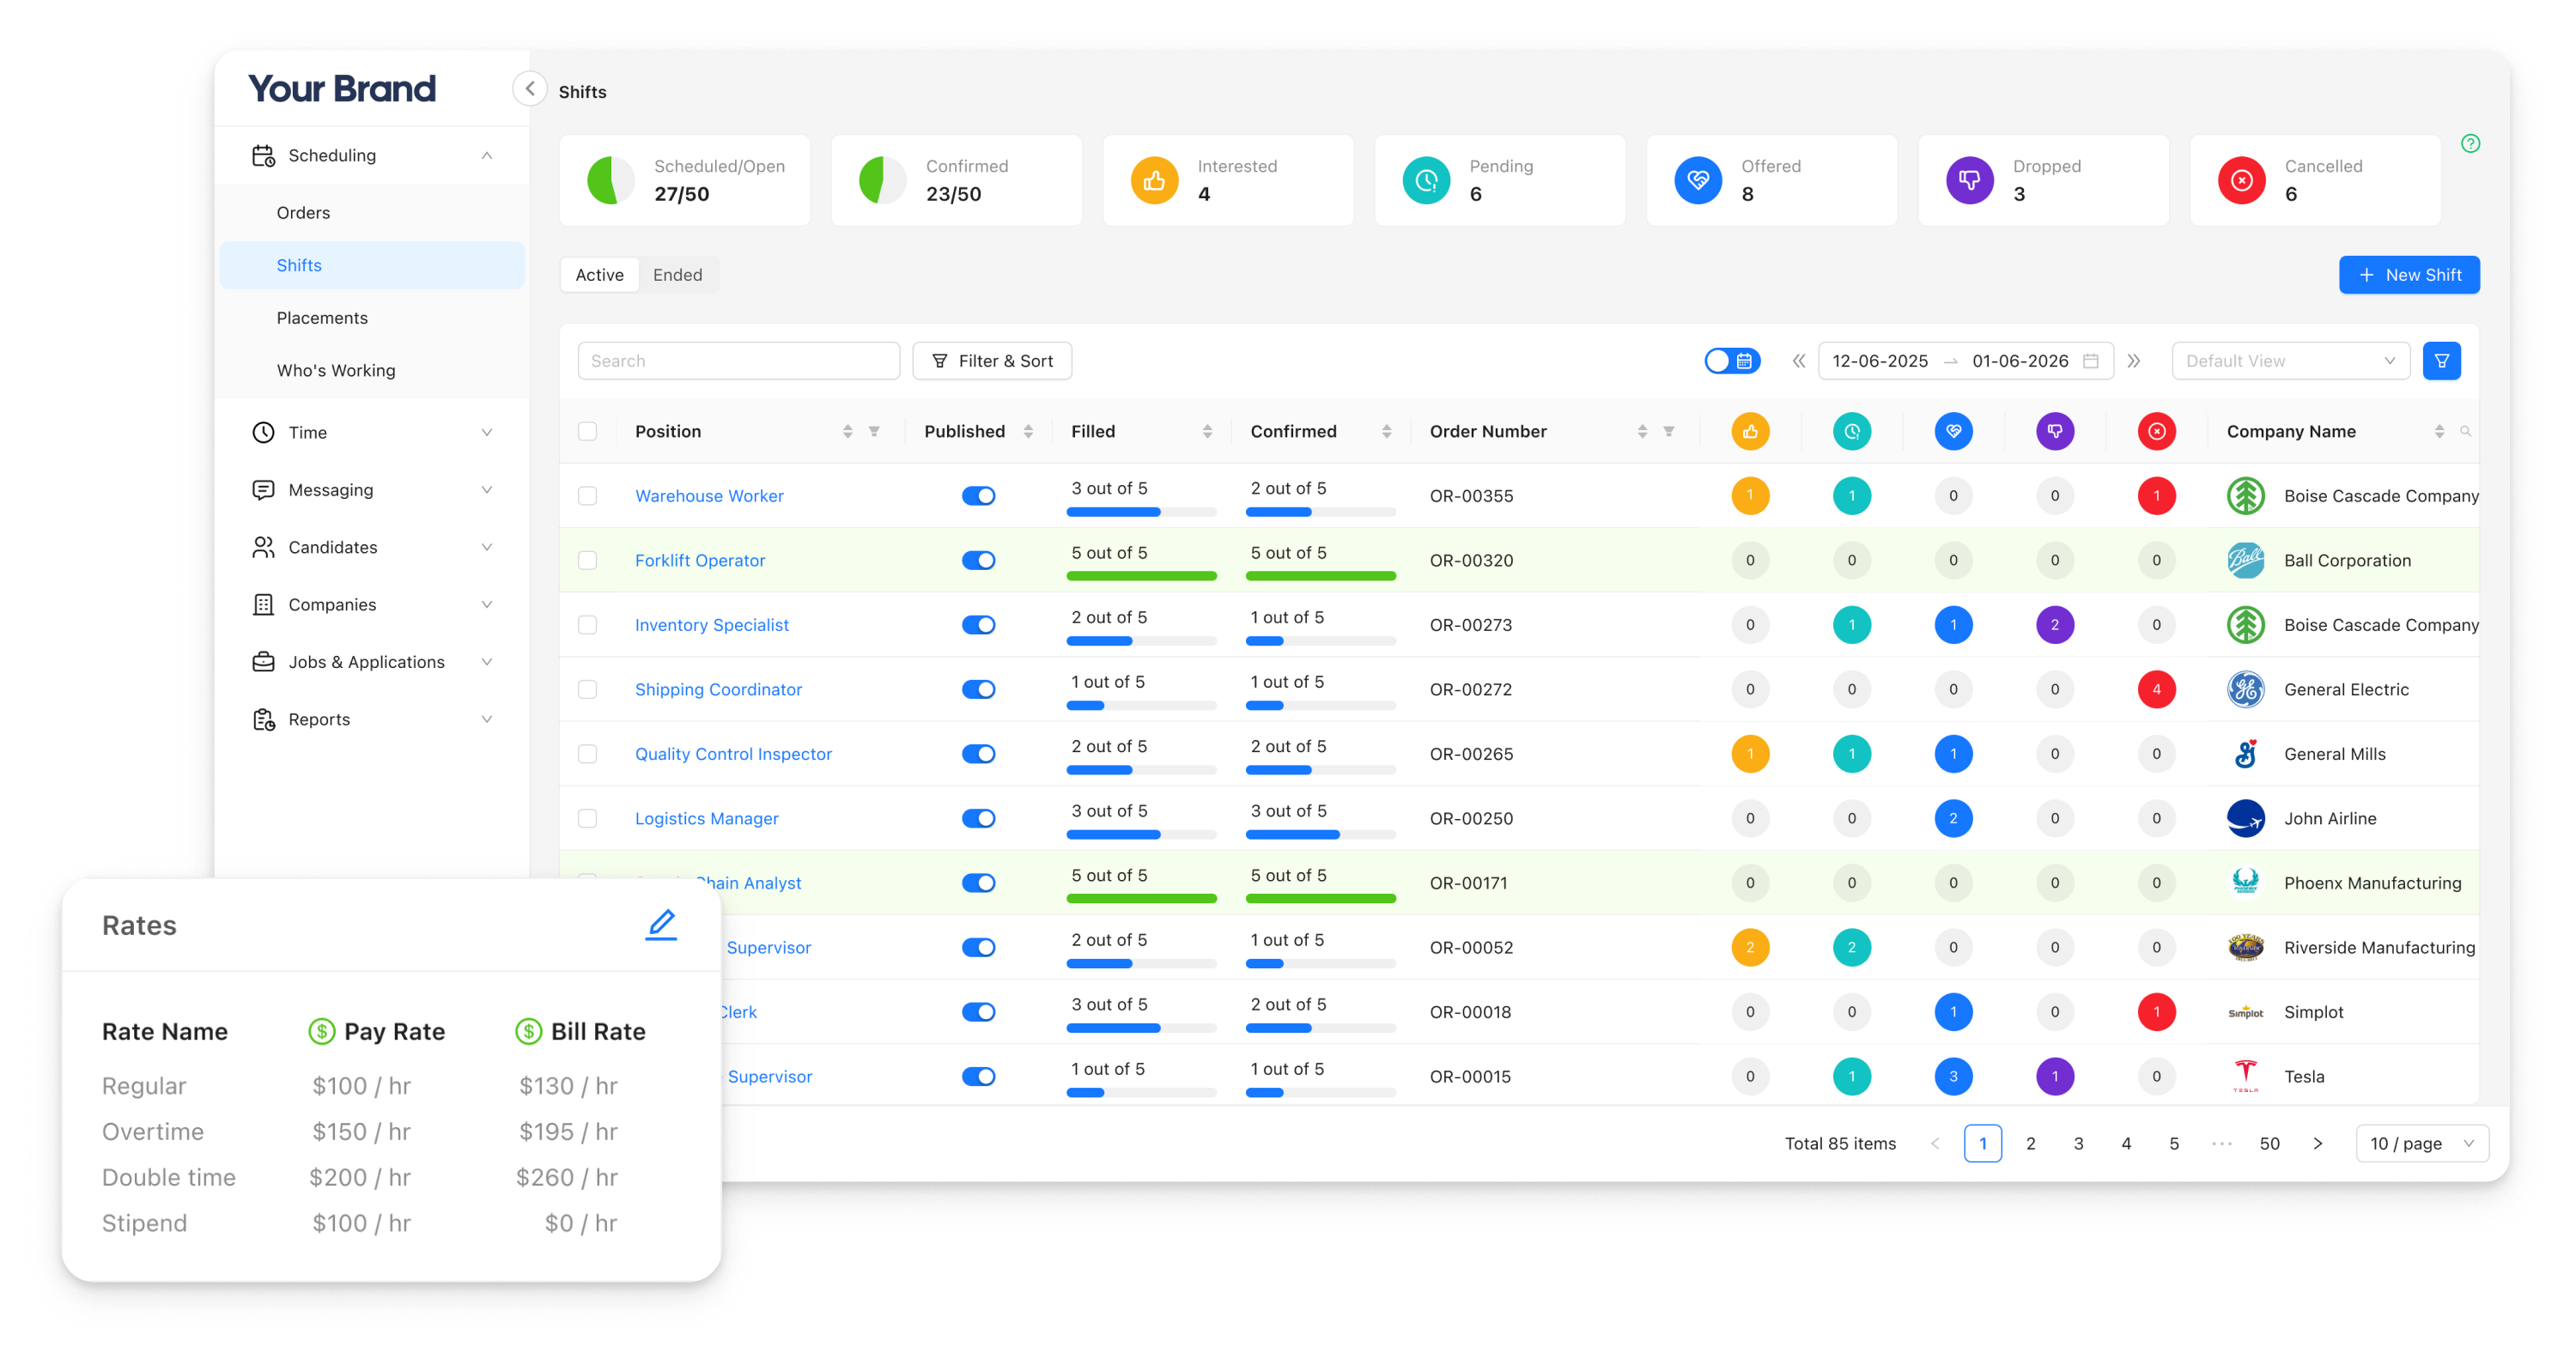Toggle the select-all checkbox in table header

tap(587, 432)
